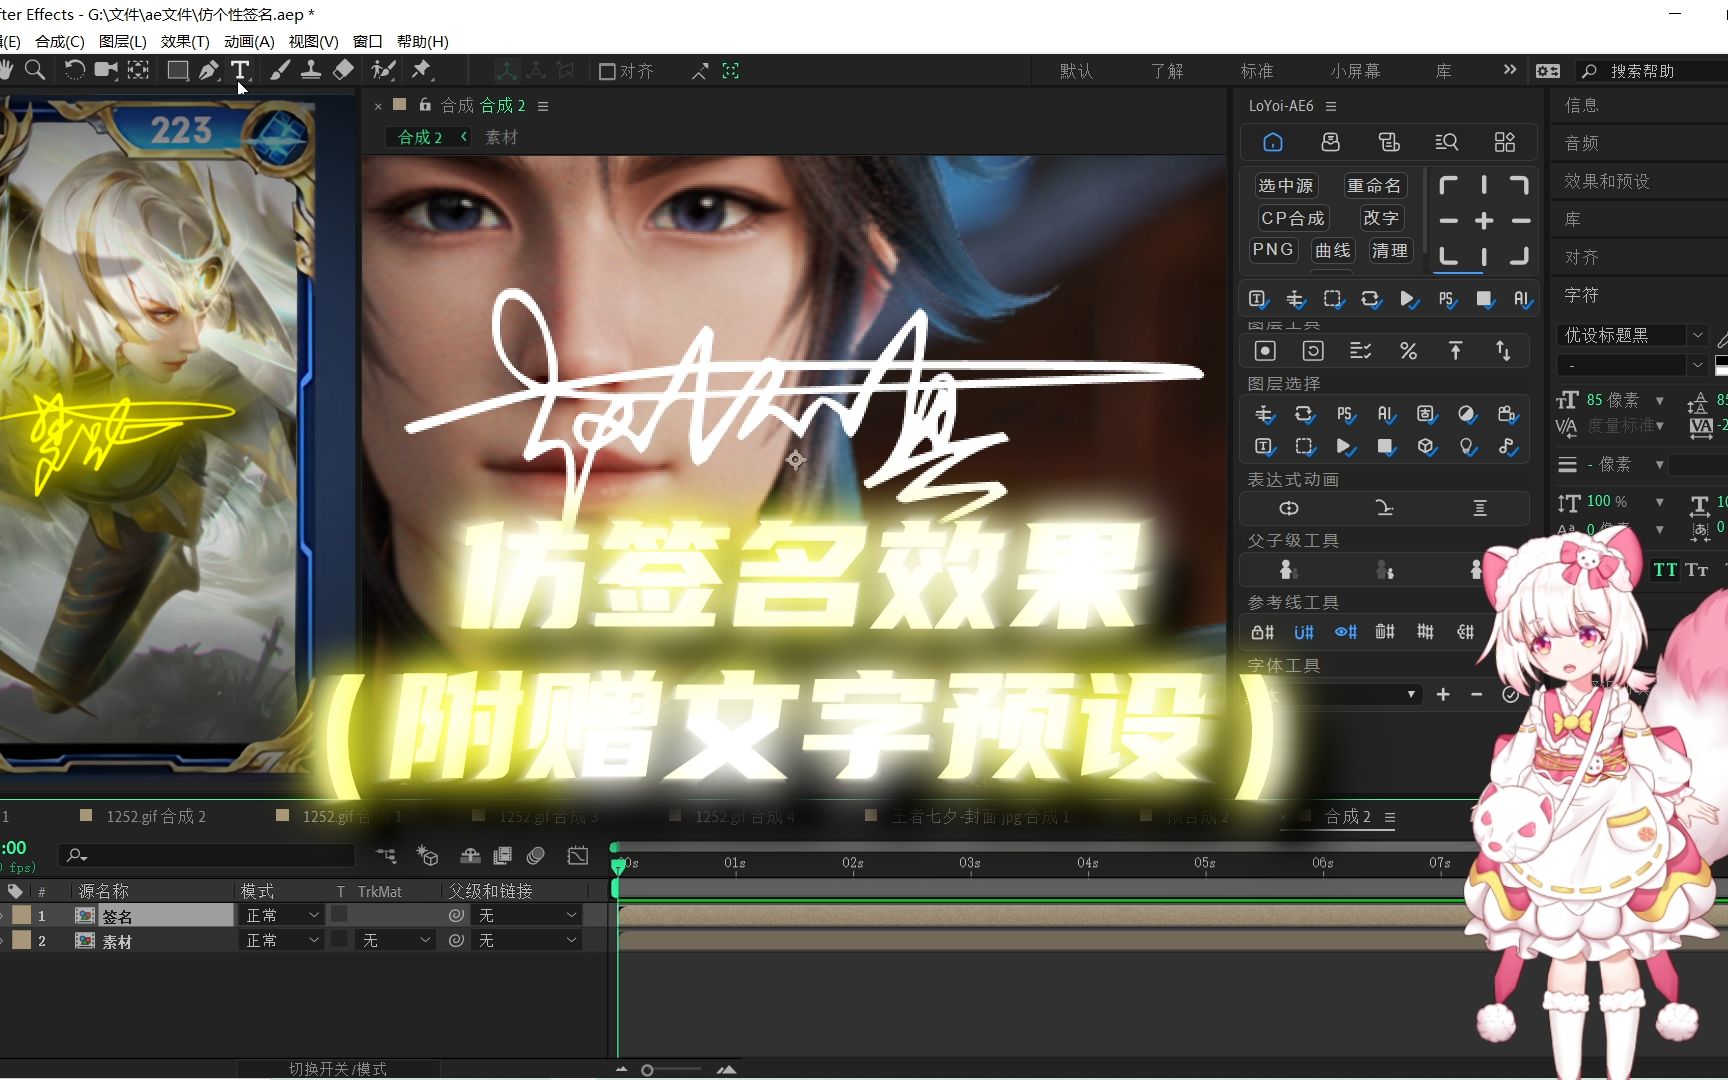Toggle lock on composition viewer
The height and width of the screenshot is (1080, 1728).
click(x=425, y=104)
